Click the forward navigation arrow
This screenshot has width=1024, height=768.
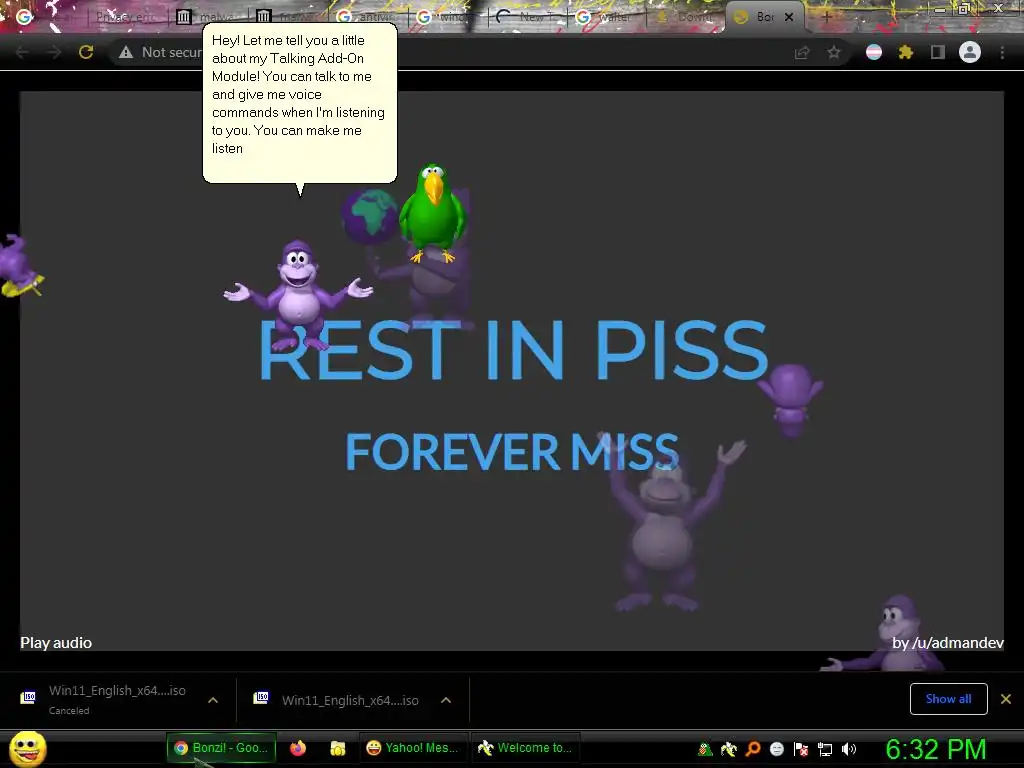pos(54,52)
